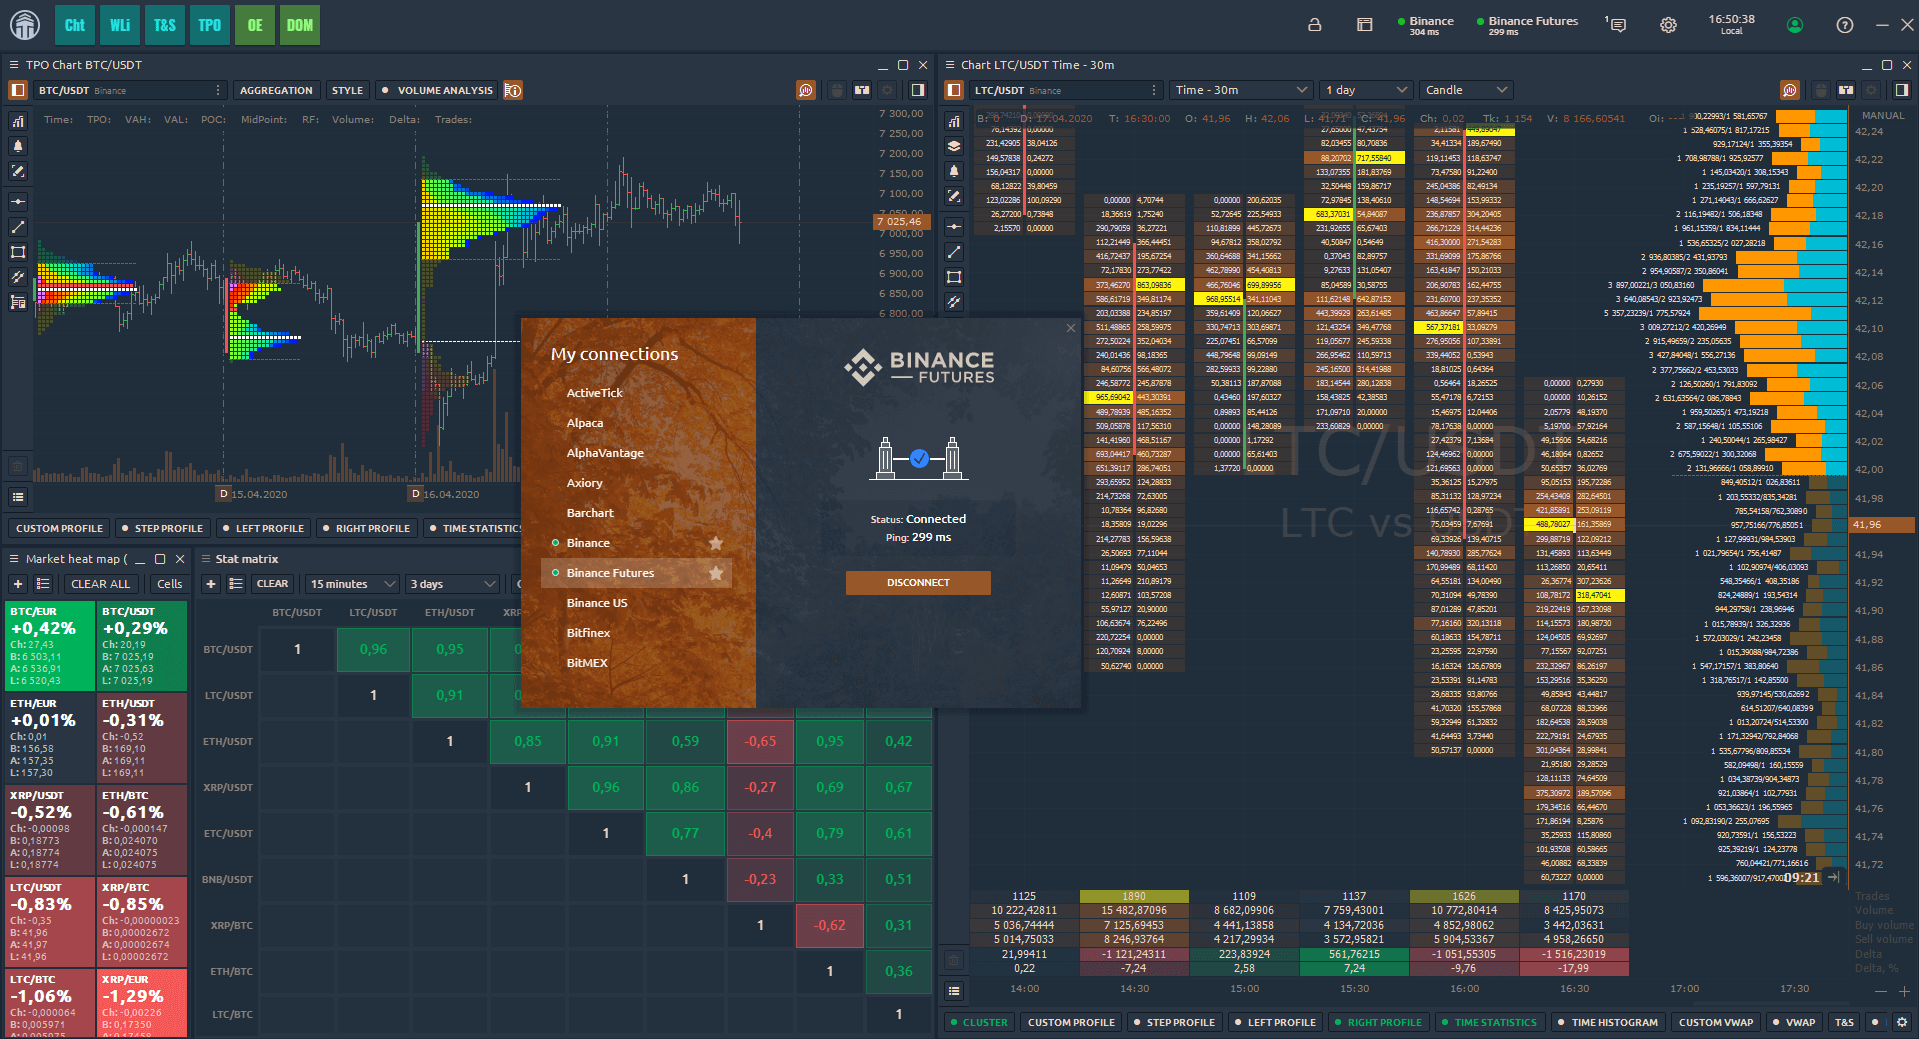
Task: Open the green user account icon
Action: 1795,25
